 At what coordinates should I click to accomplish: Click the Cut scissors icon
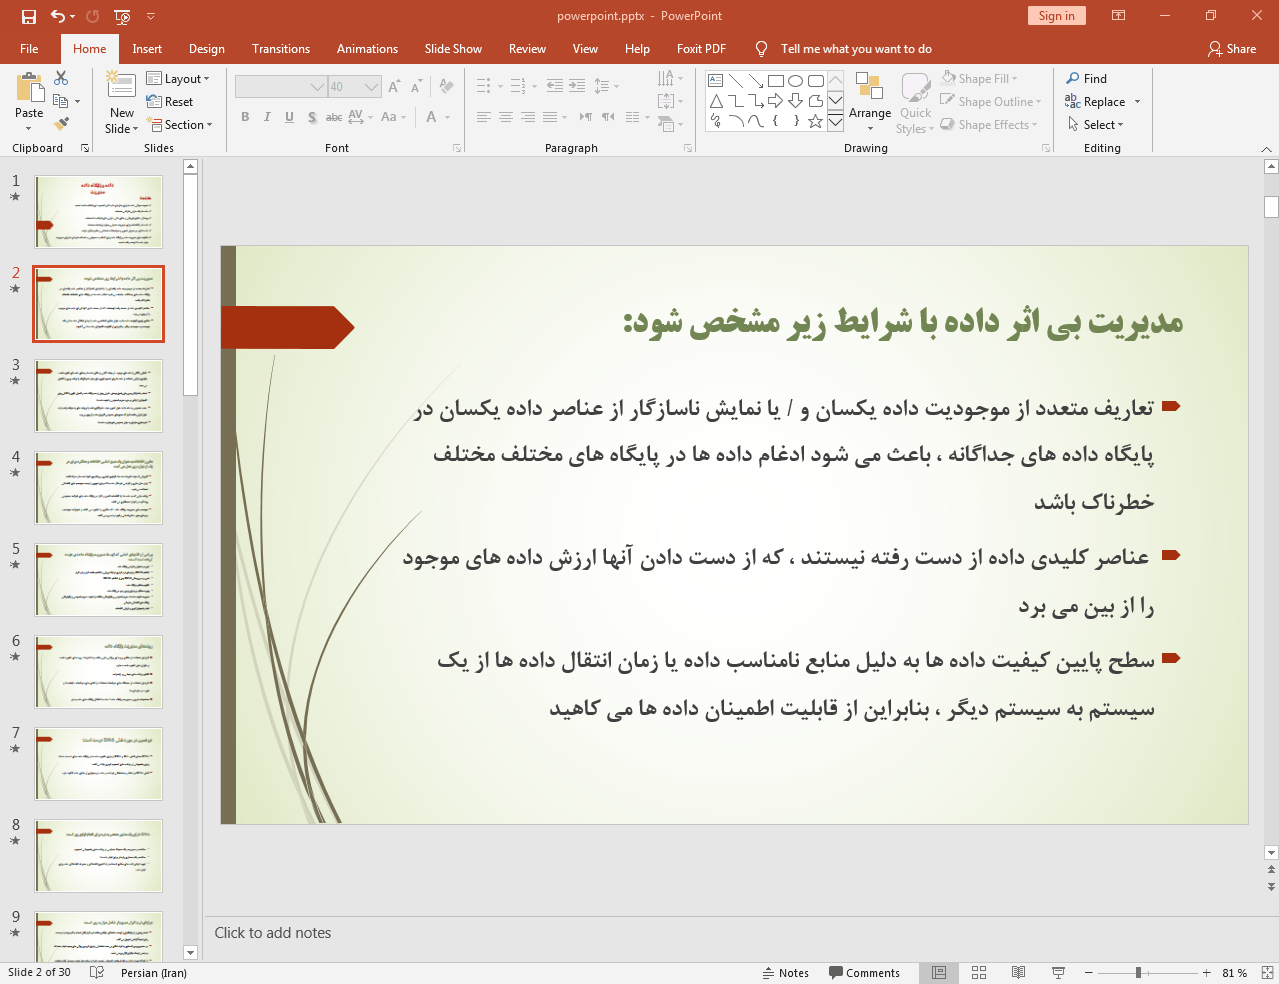coord(61,78)
